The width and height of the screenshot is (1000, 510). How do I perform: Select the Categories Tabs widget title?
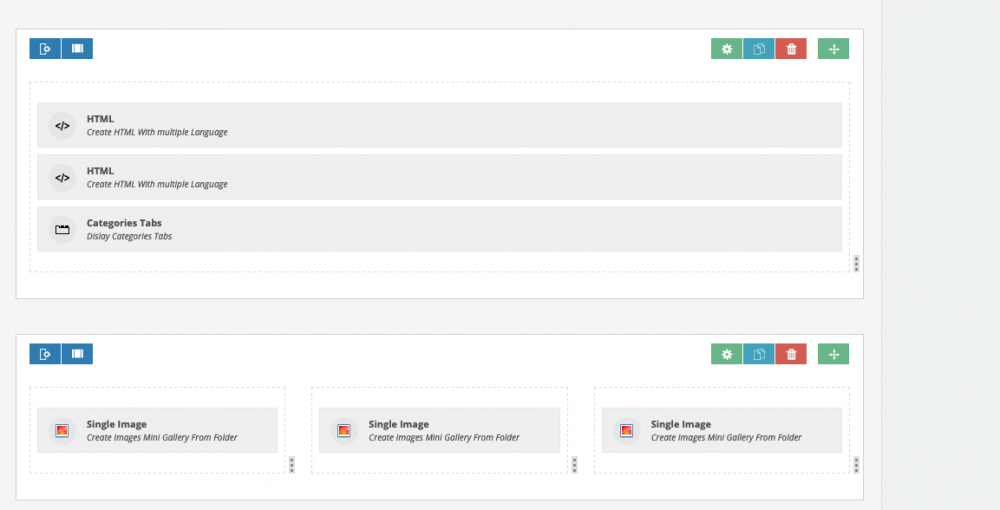click(124, 222)
